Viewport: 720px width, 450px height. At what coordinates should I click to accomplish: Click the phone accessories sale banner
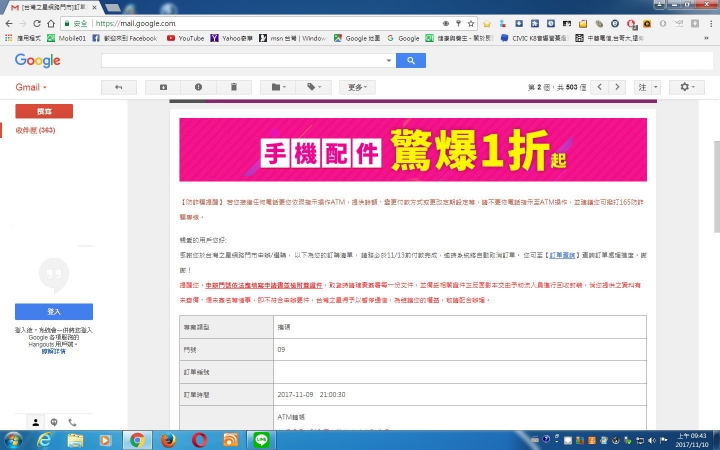tap(413, 150)
